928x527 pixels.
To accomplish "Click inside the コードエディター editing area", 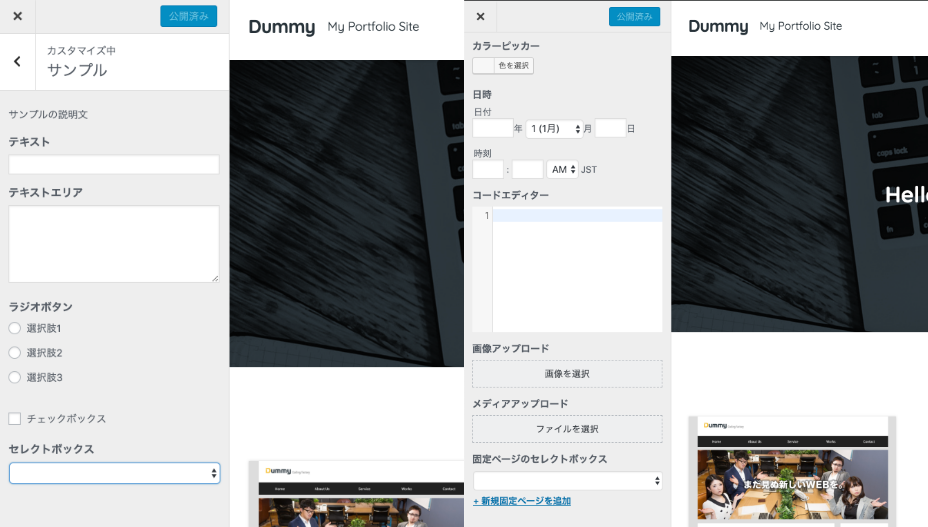I will pyautogui.click(x=576, y=270).
